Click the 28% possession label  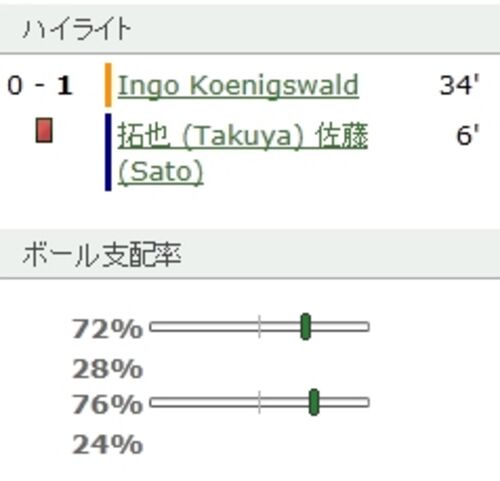[x=108, y=369]
